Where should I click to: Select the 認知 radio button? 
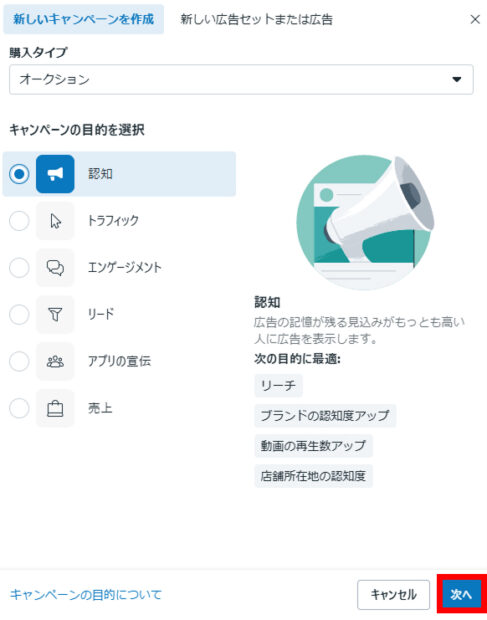click(19, 174)
